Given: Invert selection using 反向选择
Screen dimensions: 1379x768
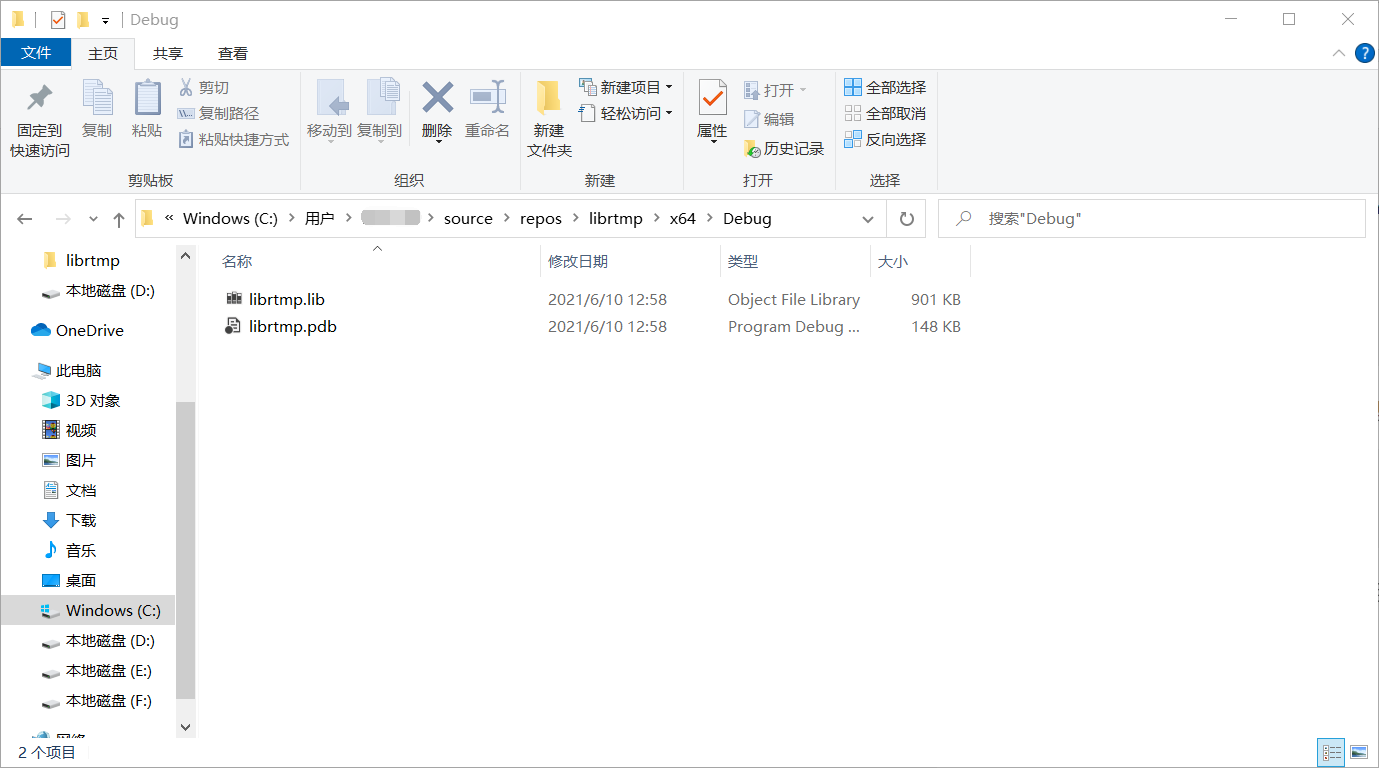Looking at the screenshot, I should pyautogui.click(x=886, y=139).
